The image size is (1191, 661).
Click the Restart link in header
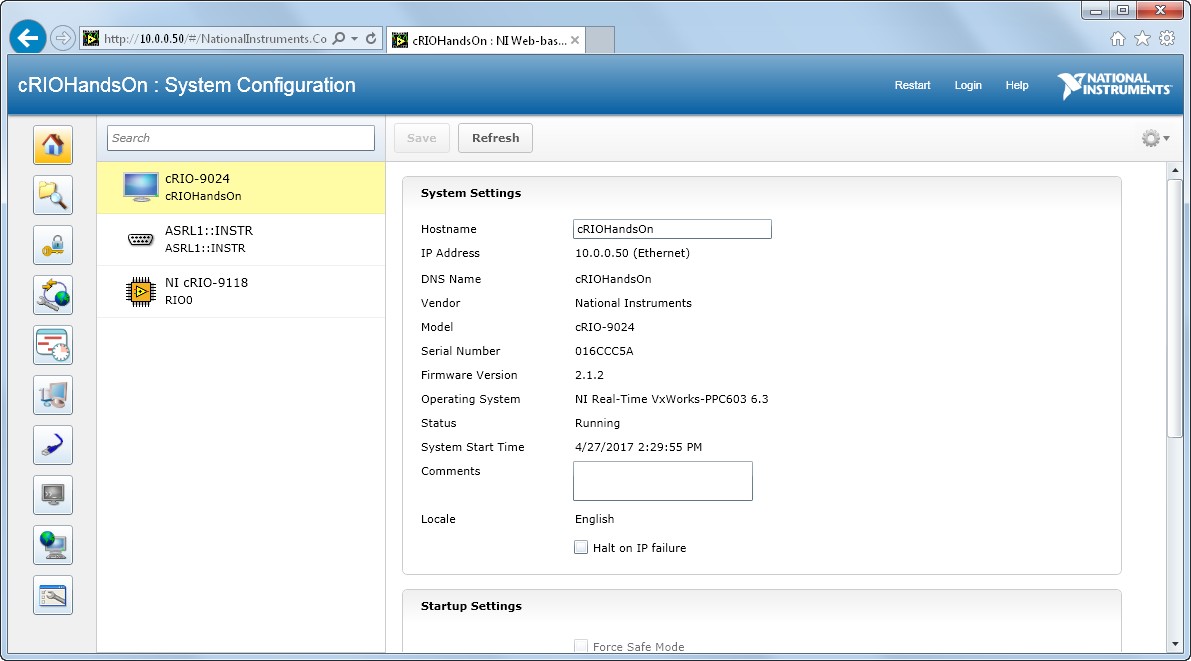(912, 85)
